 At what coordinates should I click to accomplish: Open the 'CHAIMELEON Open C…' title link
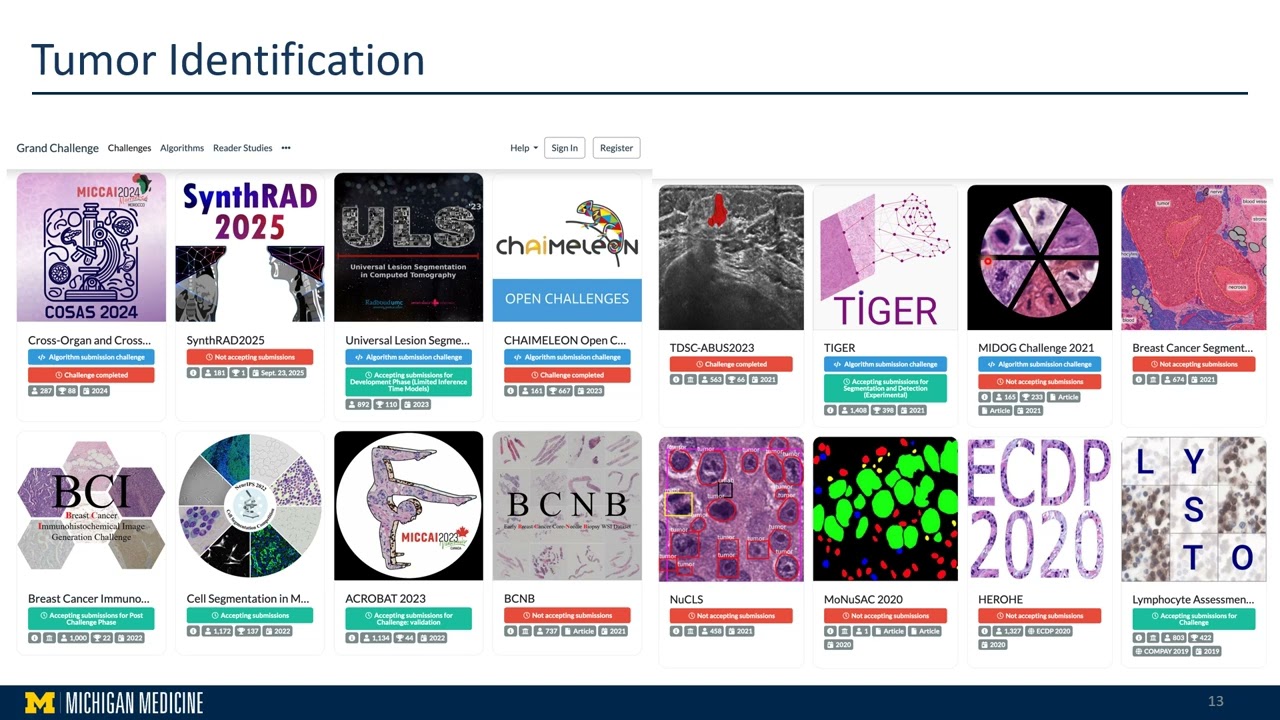click(565, 340)
